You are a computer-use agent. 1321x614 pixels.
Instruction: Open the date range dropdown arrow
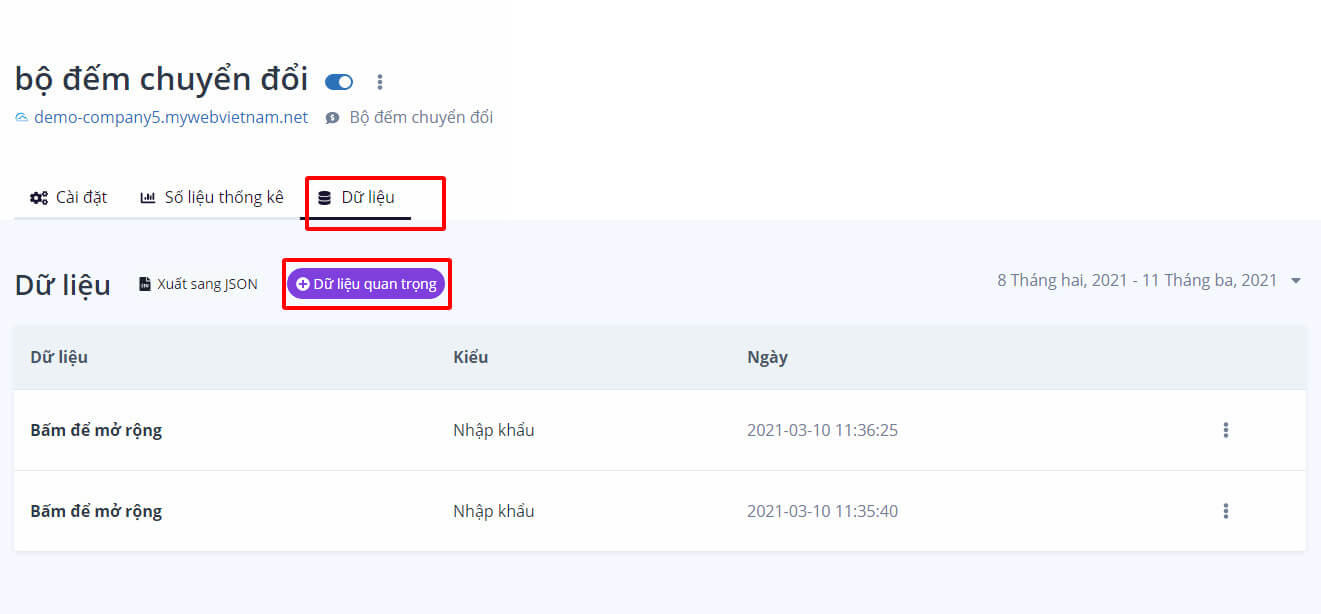click(1296, 281)
